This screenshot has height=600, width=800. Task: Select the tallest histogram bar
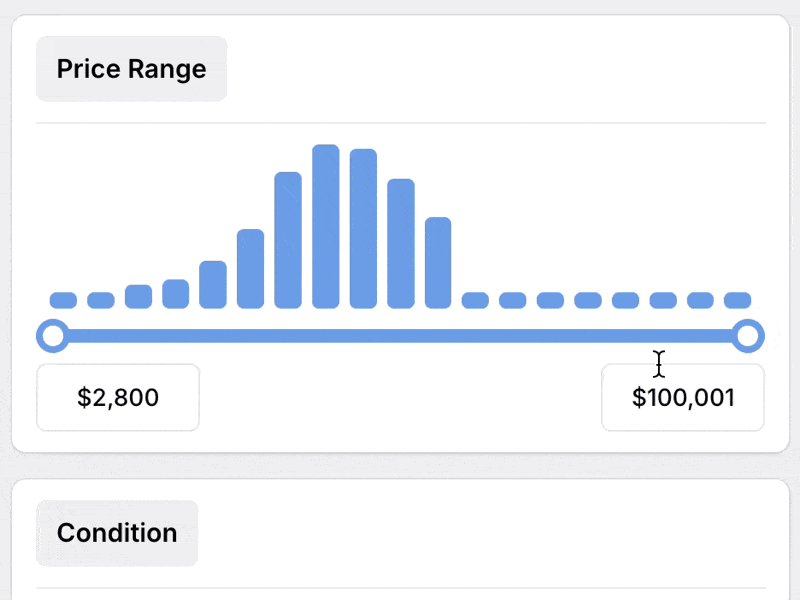point(326,227)
